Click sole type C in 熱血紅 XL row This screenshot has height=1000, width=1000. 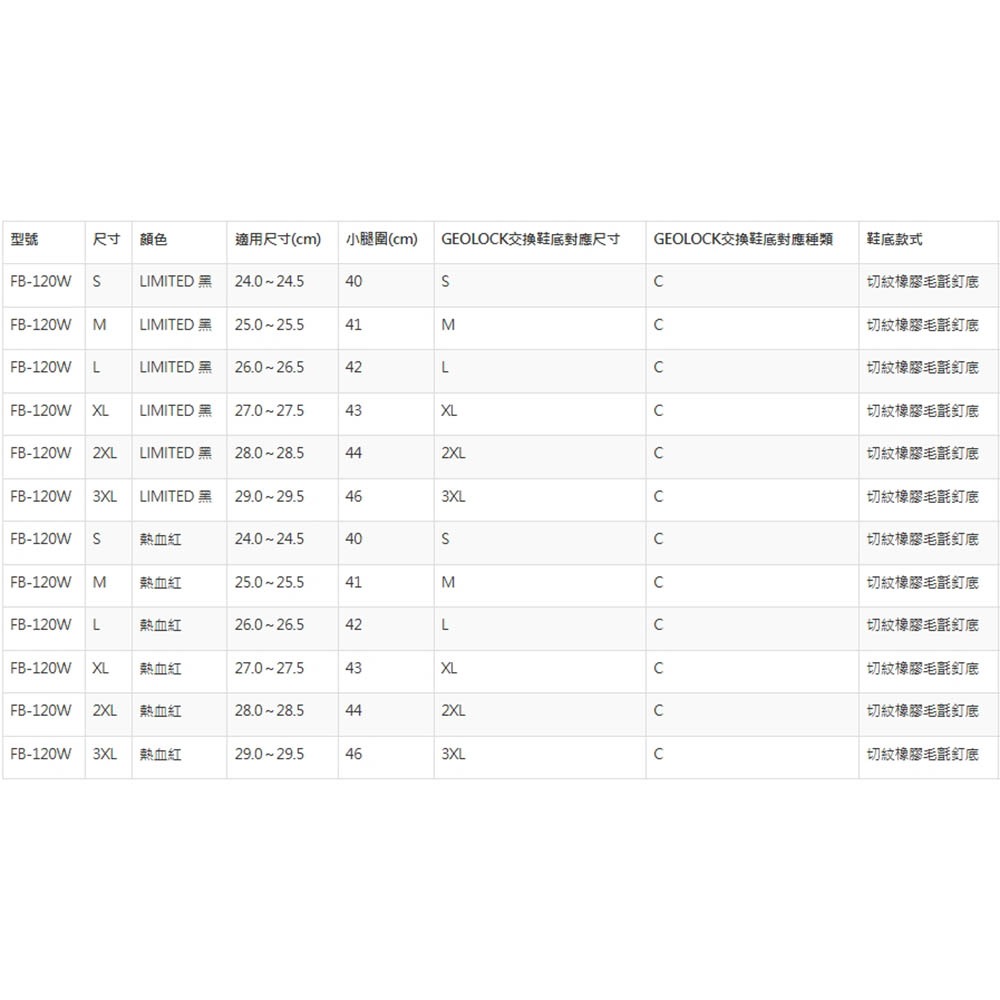click(658, 668)
